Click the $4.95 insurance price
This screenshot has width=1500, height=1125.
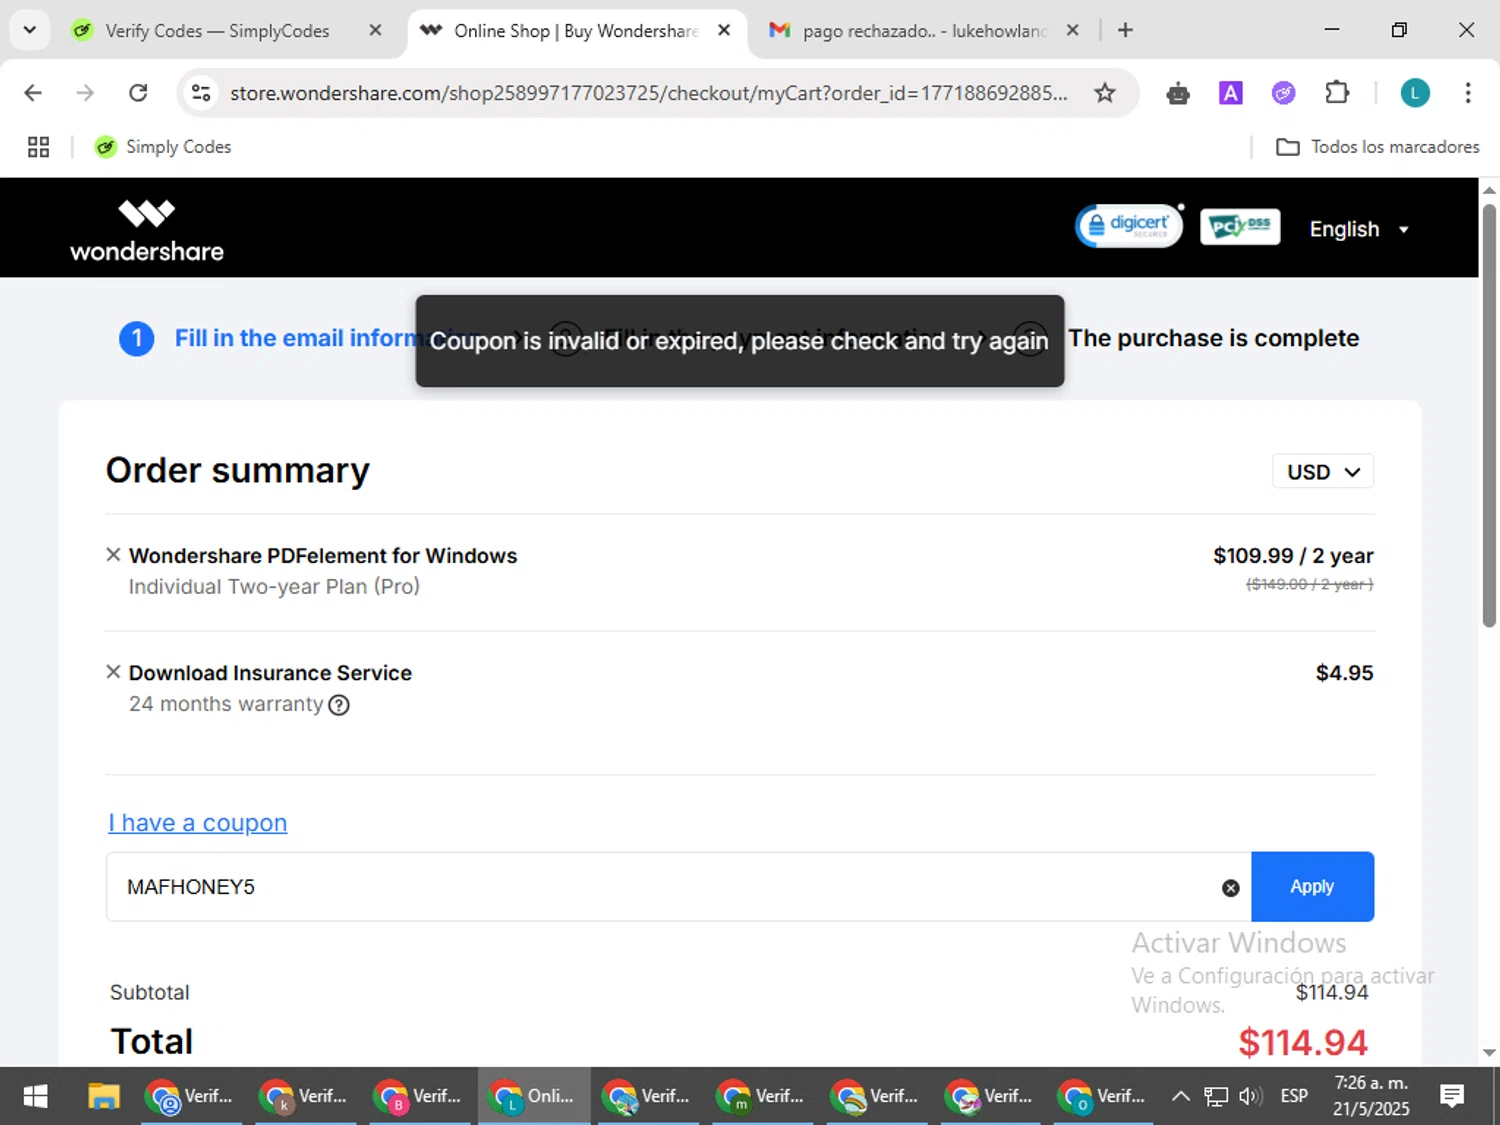tap(1344, 673)
